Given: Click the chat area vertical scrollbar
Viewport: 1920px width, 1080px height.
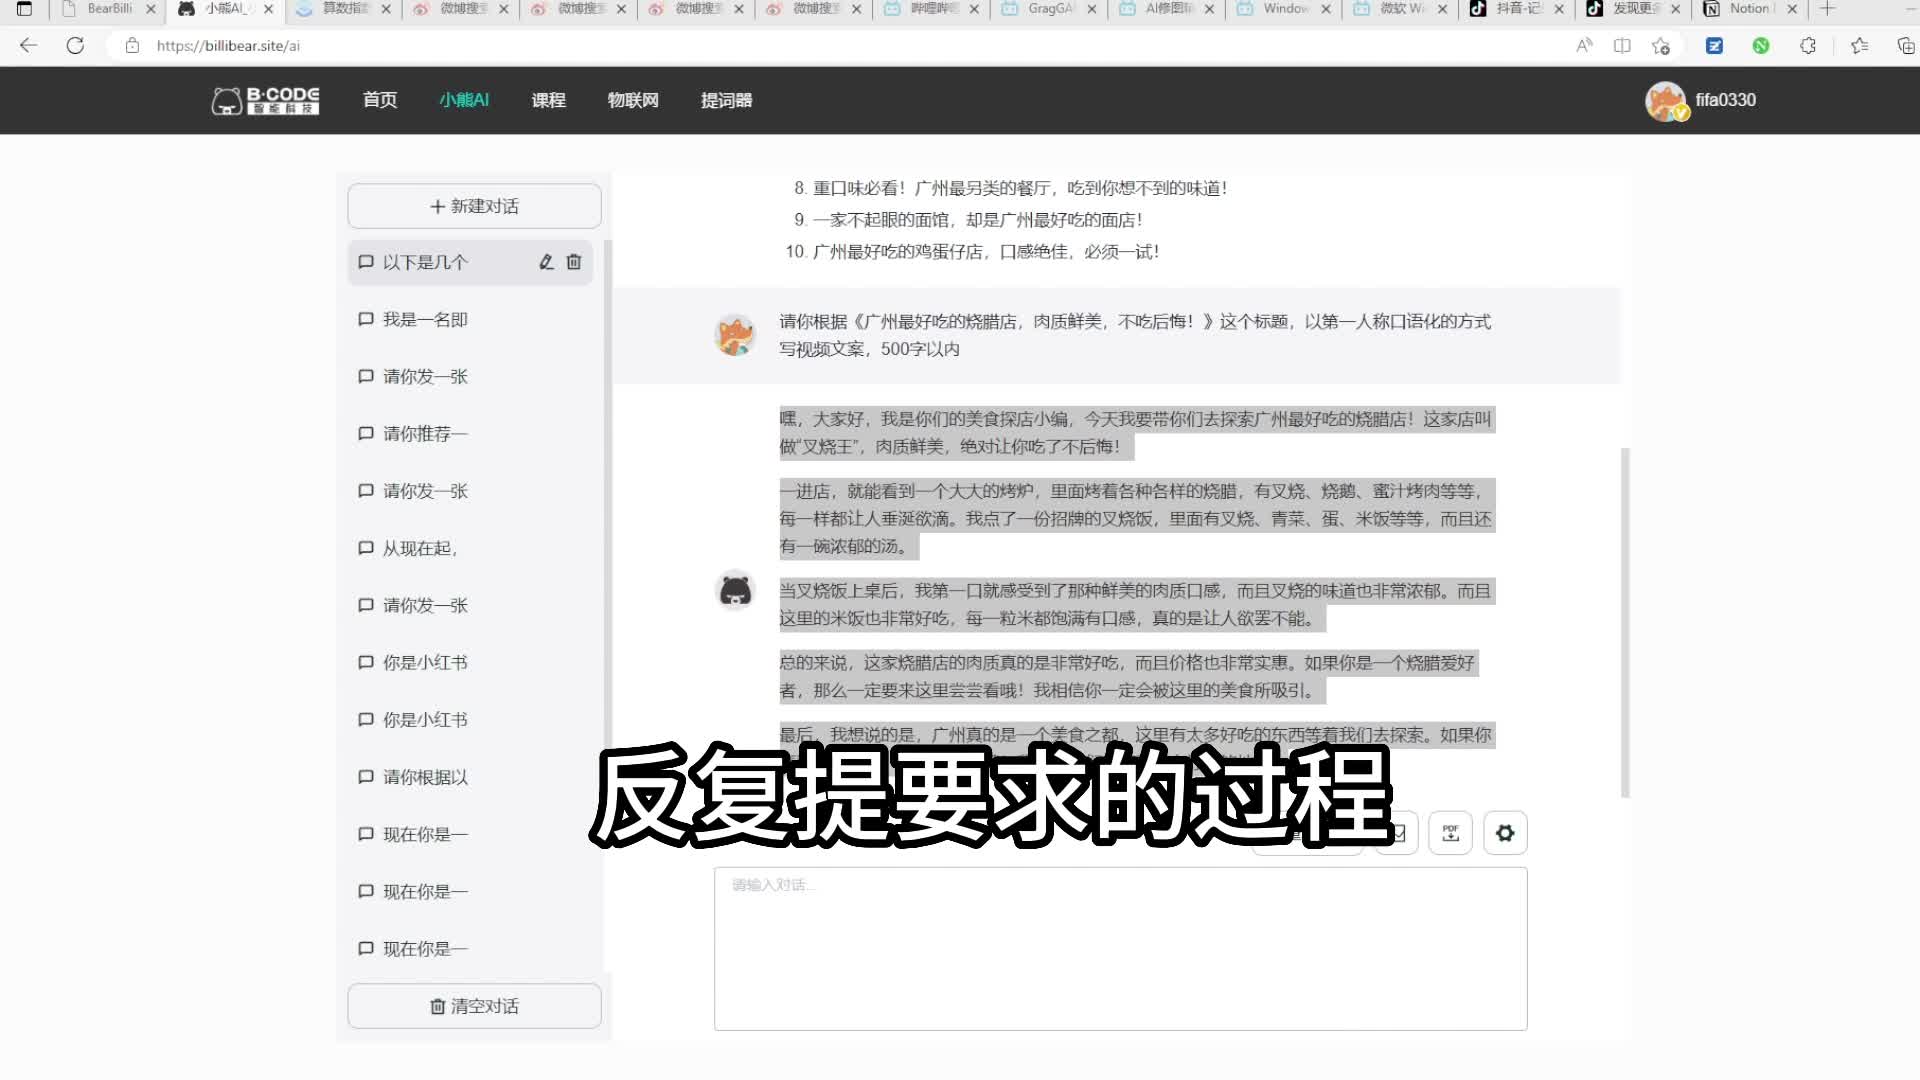Looking at the screenshot, I should (x=1625, y=620).
